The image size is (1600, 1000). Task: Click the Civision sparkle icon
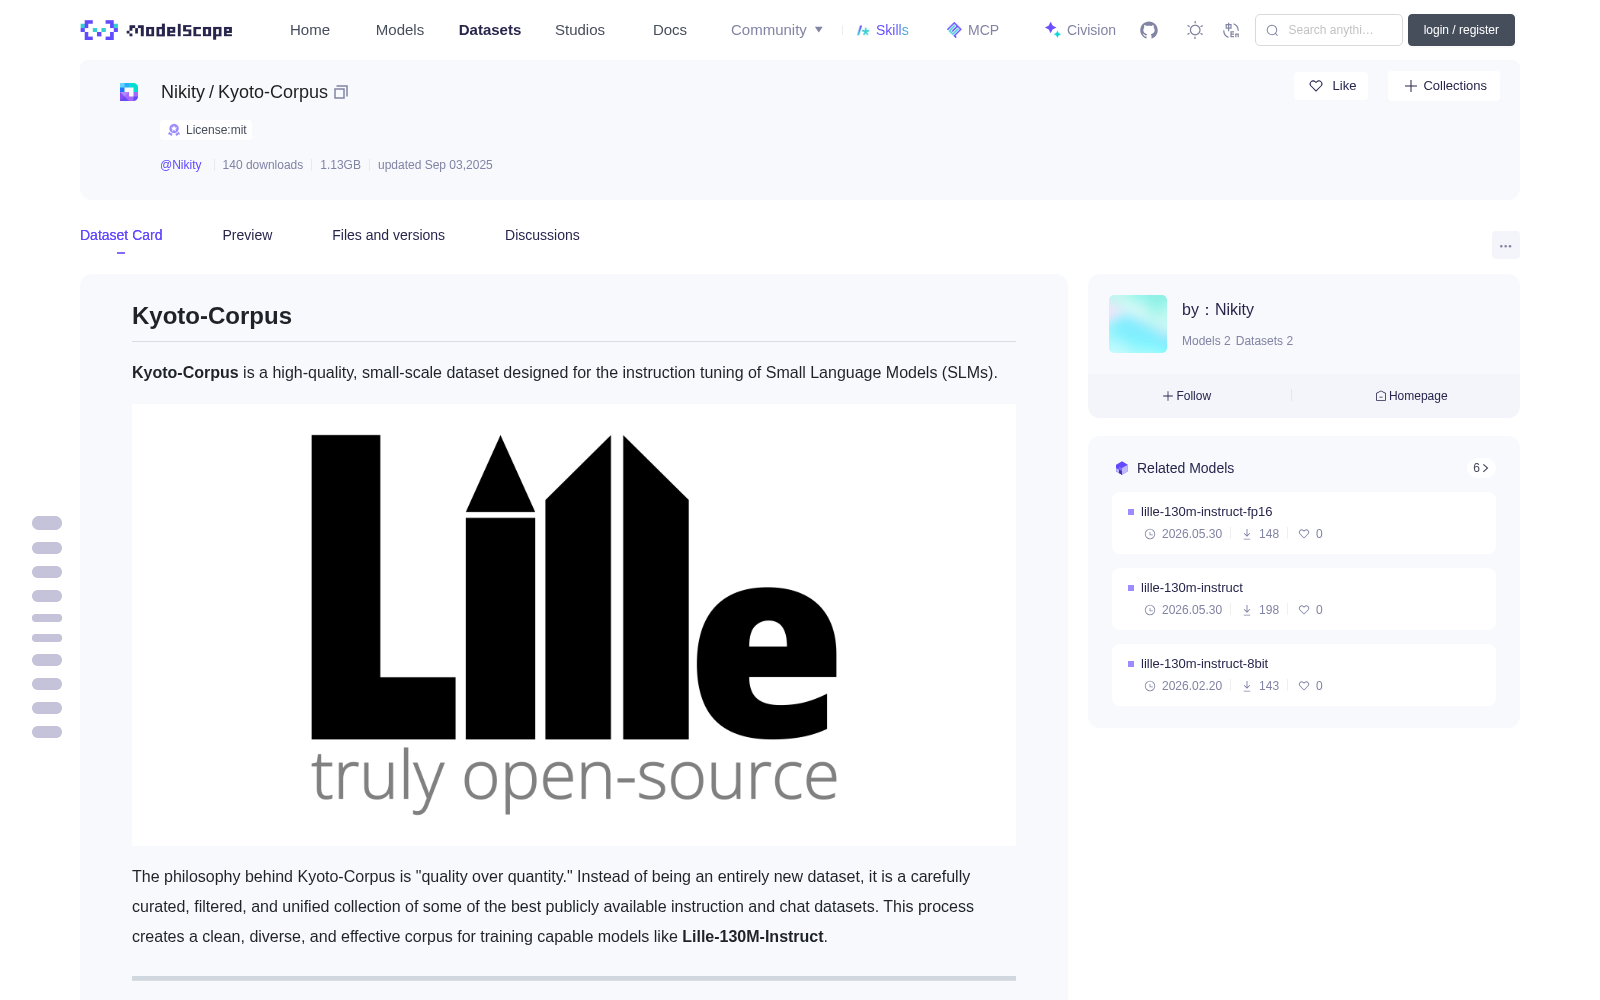1052,30
